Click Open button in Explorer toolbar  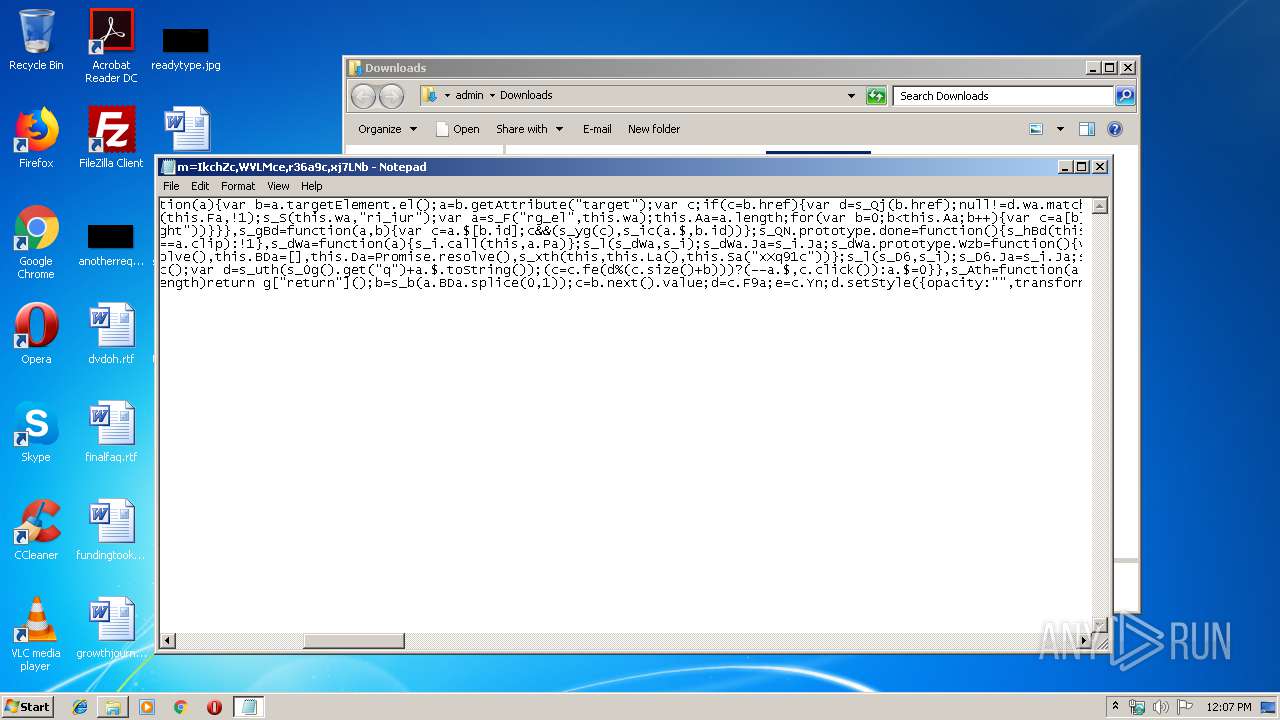pyautogui.click(x=458, y=129)
